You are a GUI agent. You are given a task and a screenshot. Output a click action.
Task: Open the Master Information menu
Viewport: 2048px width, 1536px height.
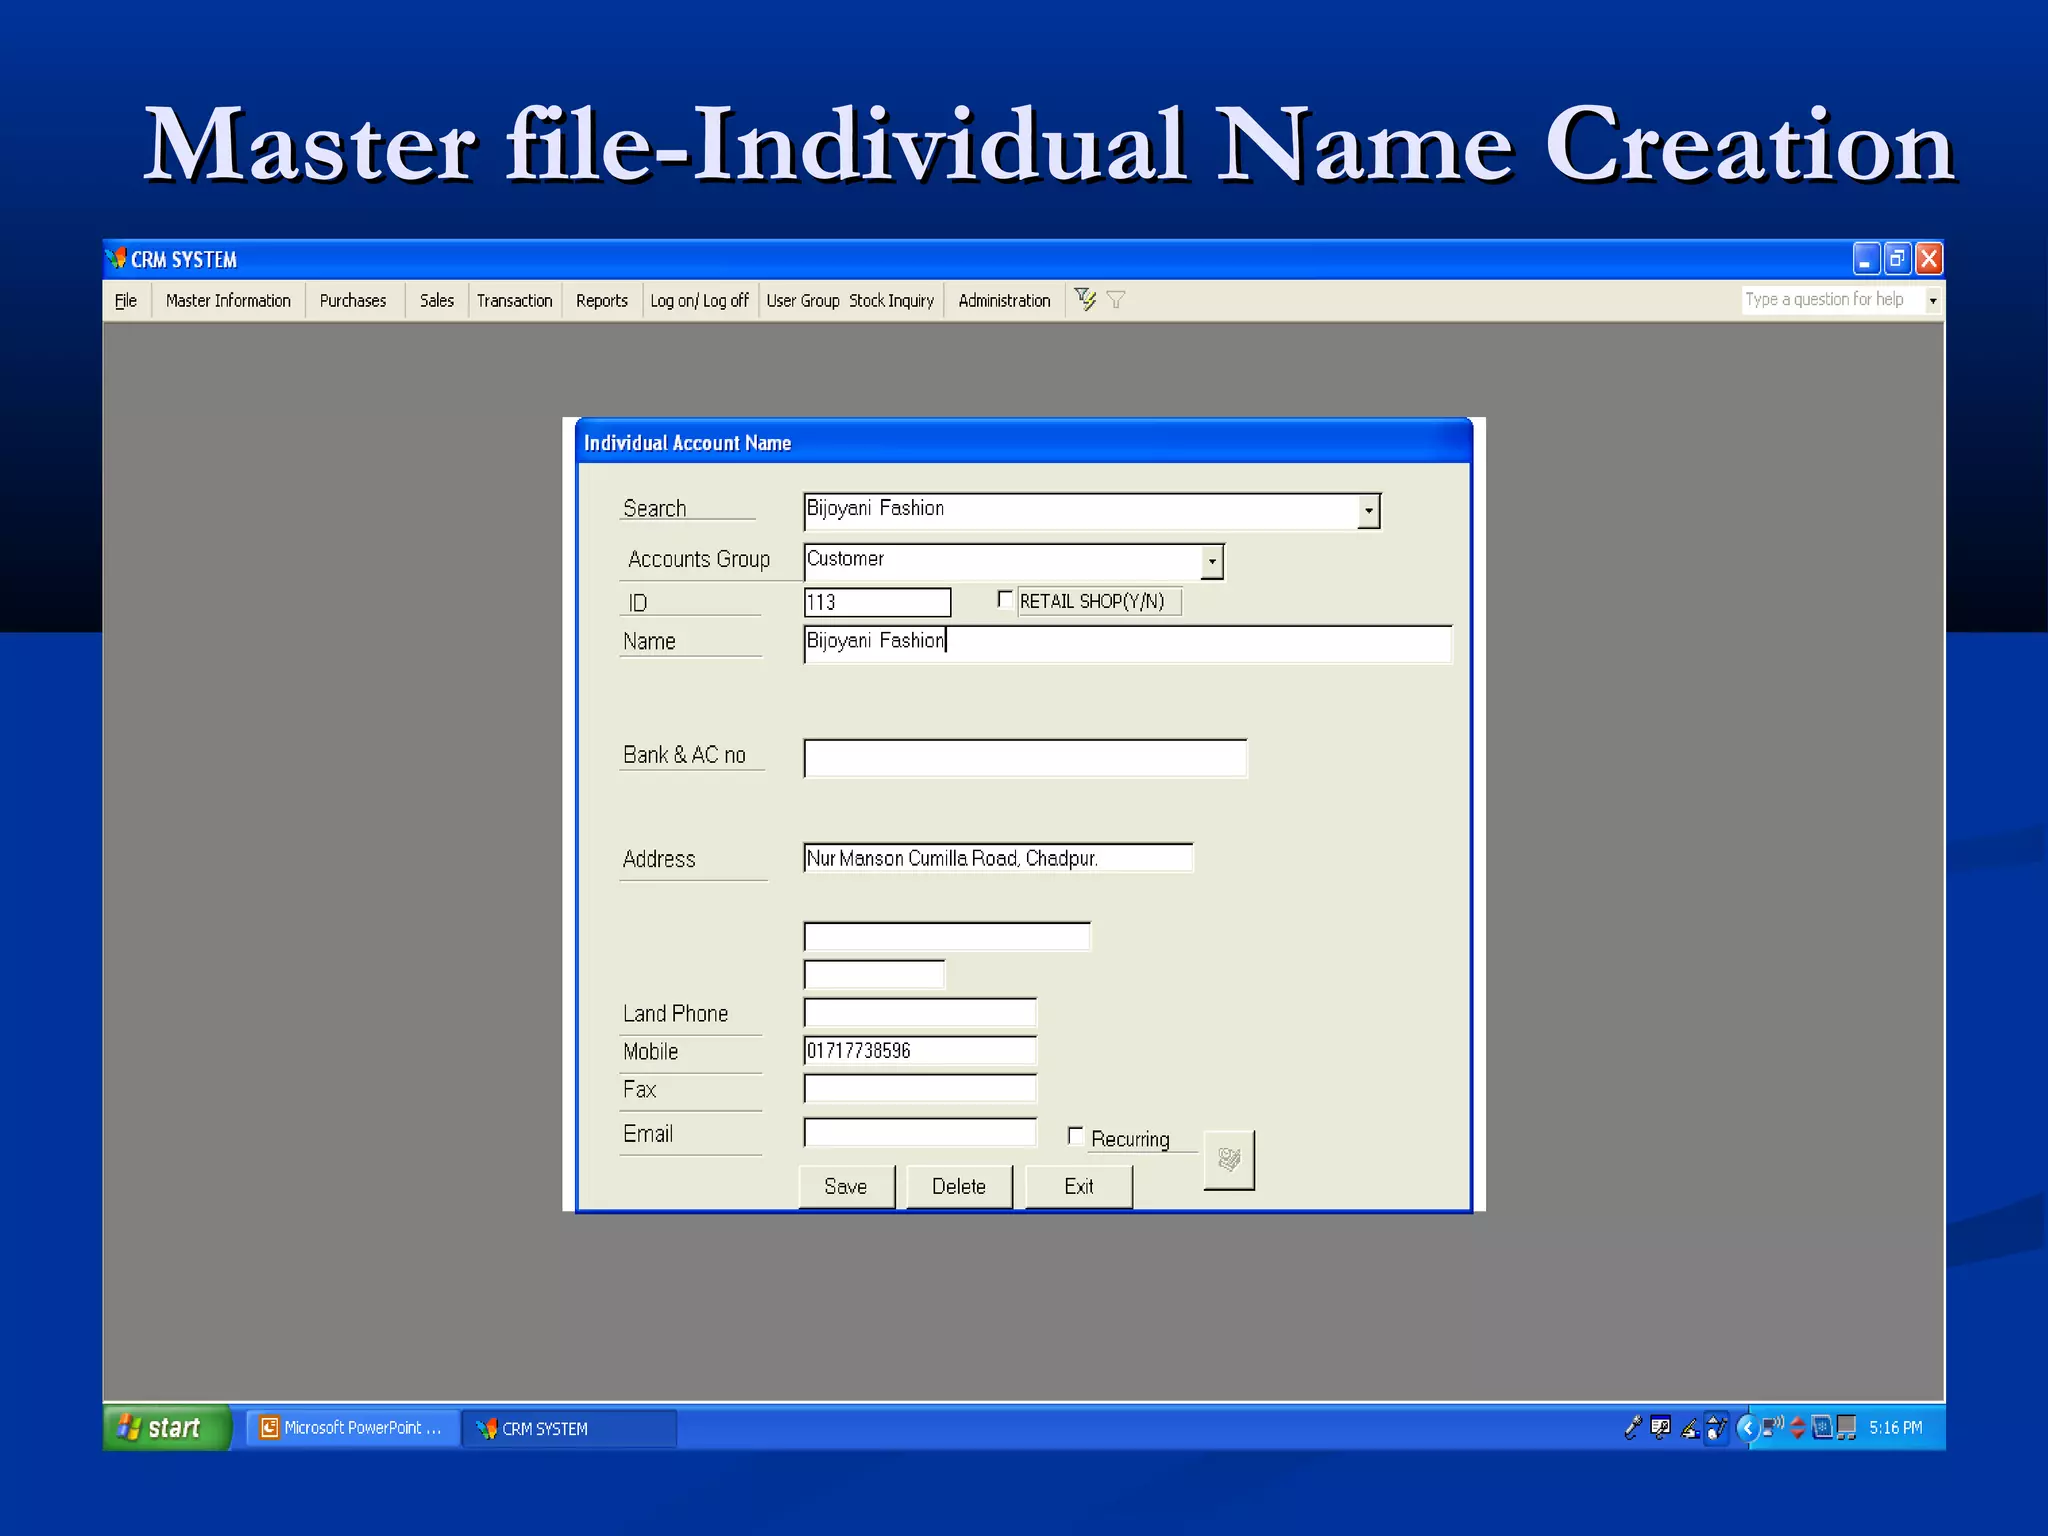click(x=228, y=300)
